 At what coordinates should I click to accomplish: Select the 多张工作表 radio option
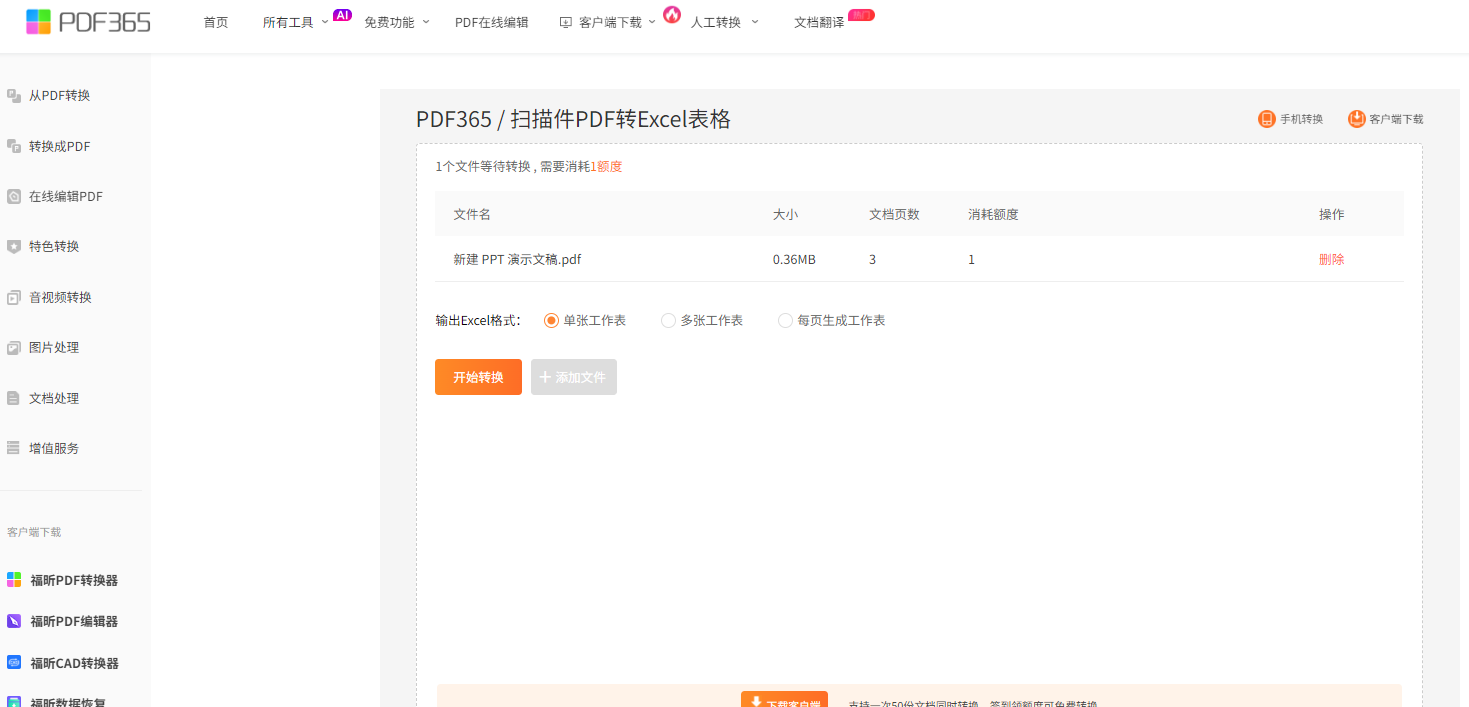click(x=668, y=321)
